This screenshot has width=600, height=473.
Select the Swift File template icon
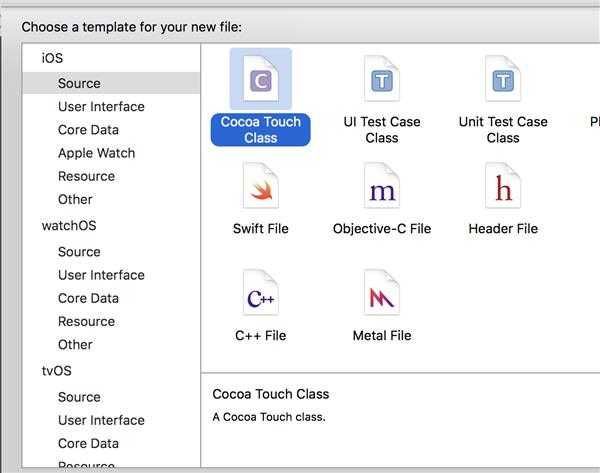(261, 186)
